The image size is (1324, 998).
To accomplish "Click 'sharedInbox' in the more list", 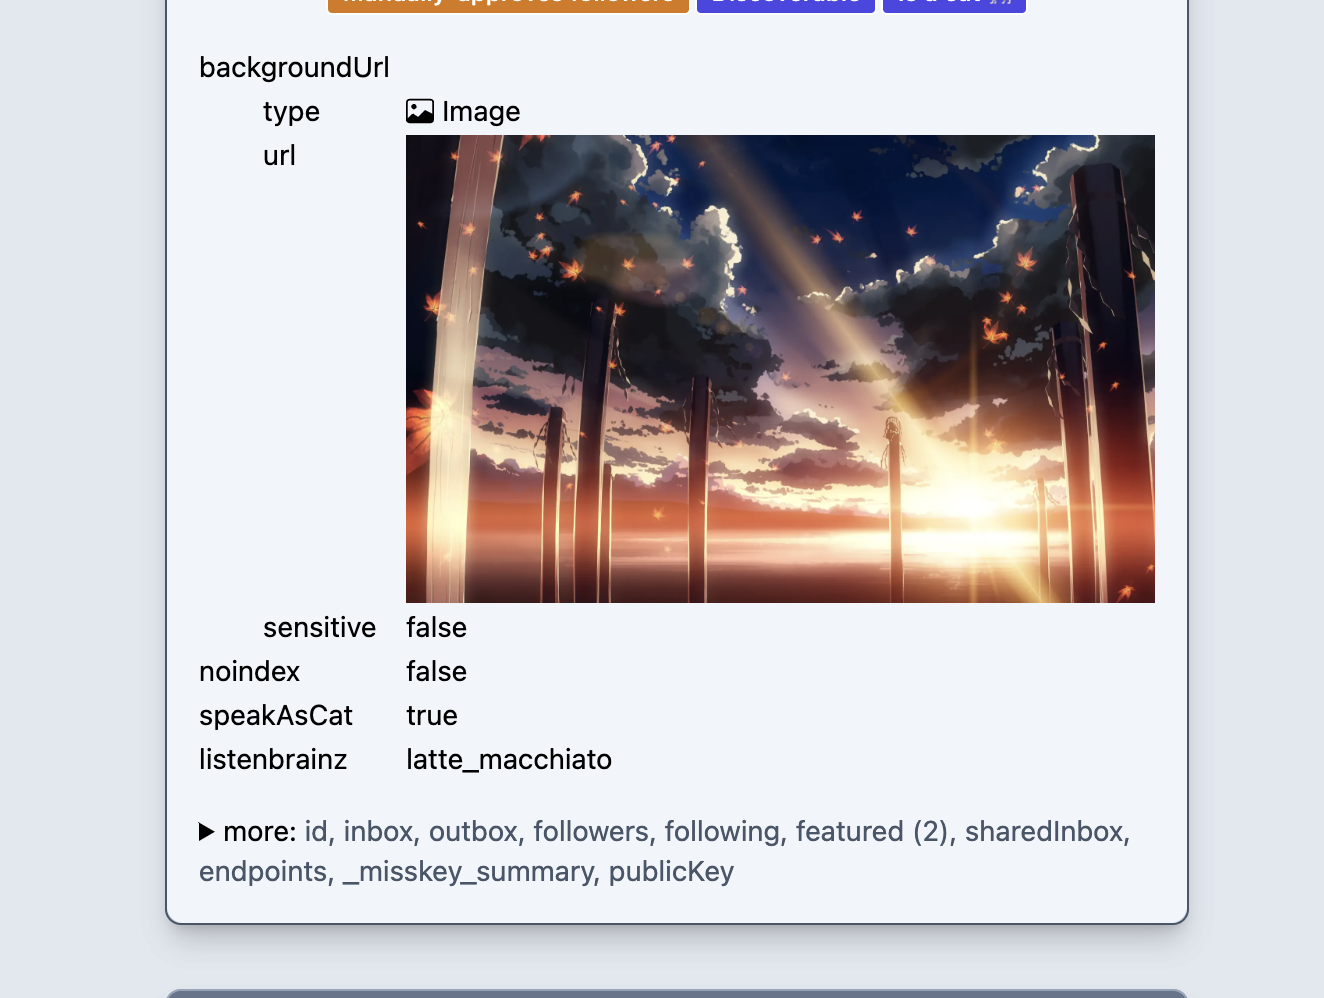I will click(1043, 831).
